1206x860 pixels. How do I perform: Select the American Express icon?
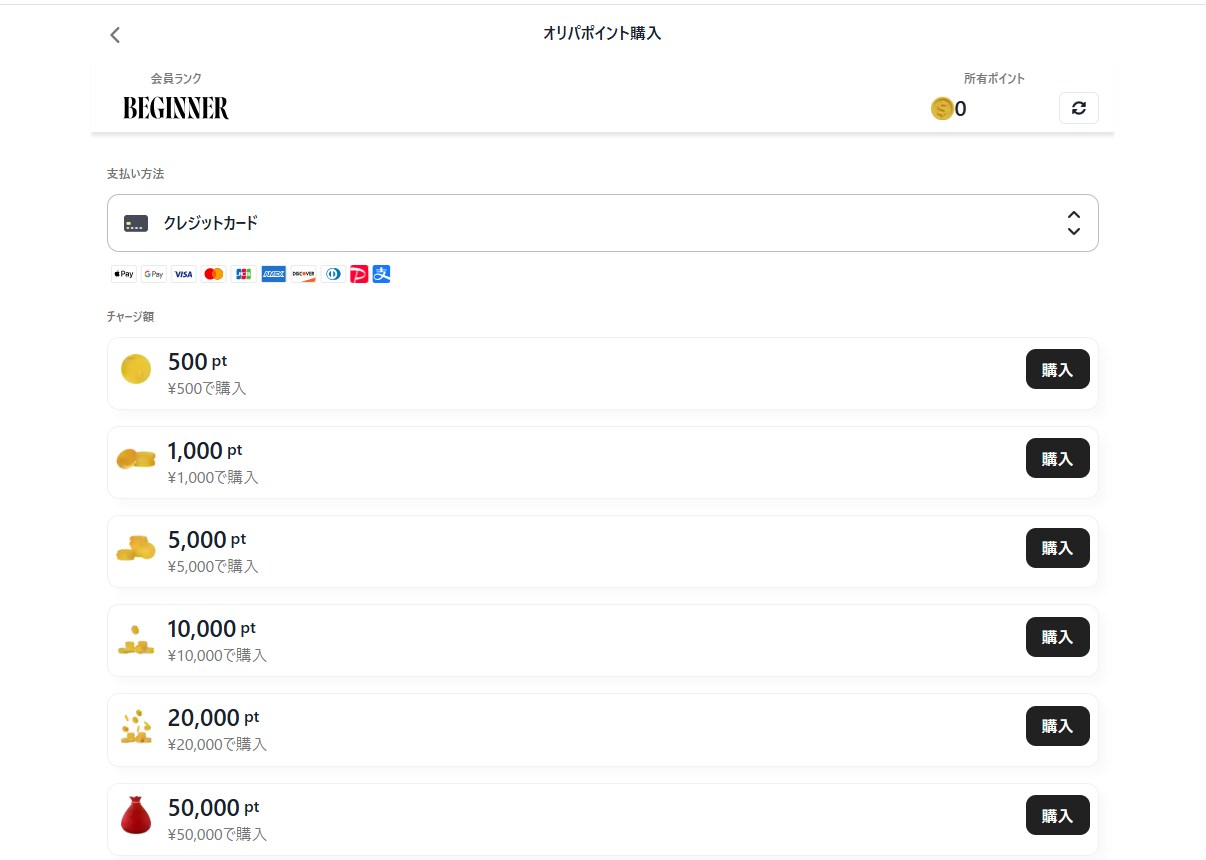tap(273, 273)
